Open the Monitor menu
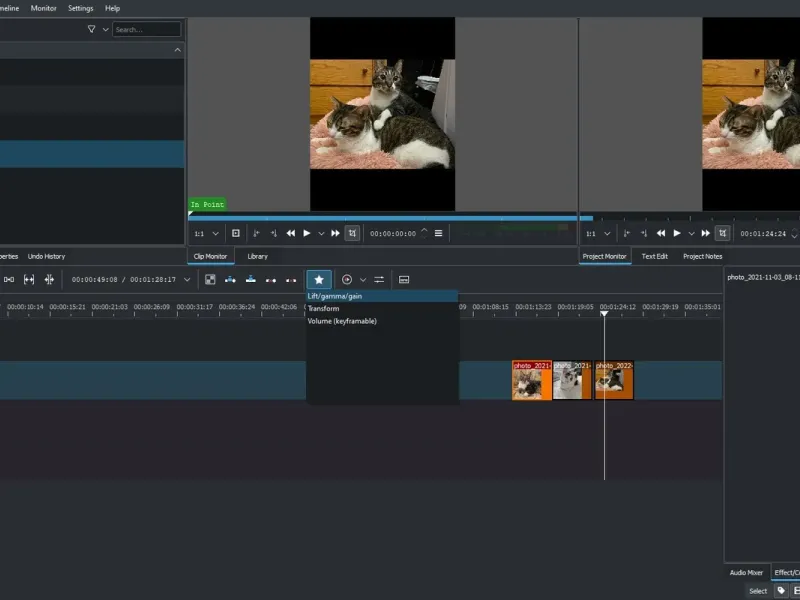800x600 pixels. pyautogui.click(x=43, y=8)
